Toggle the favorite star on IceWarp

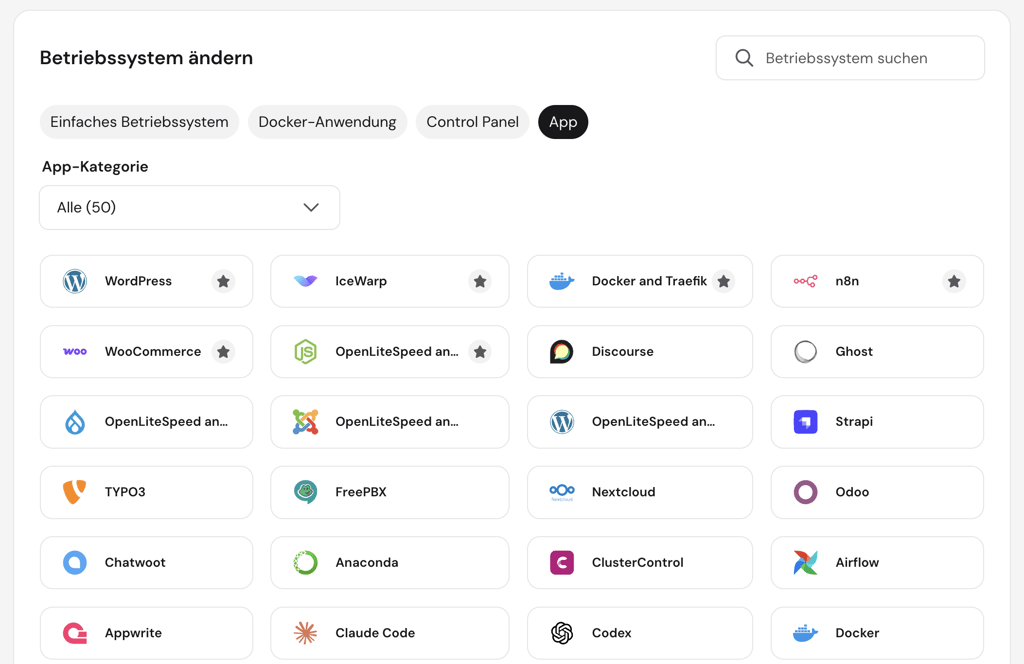coord(480,281)
